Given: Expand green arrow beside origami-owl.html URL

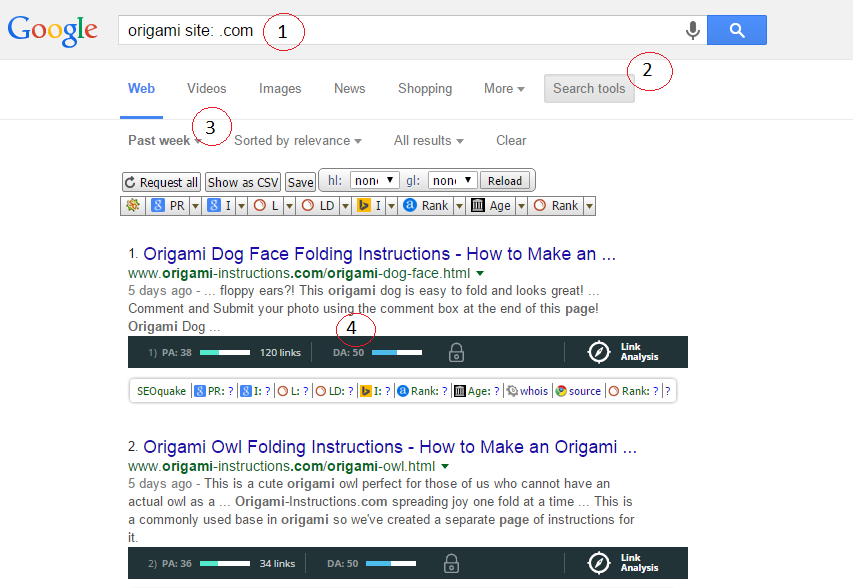Looking at the screenshot, I should coord(445,466).
